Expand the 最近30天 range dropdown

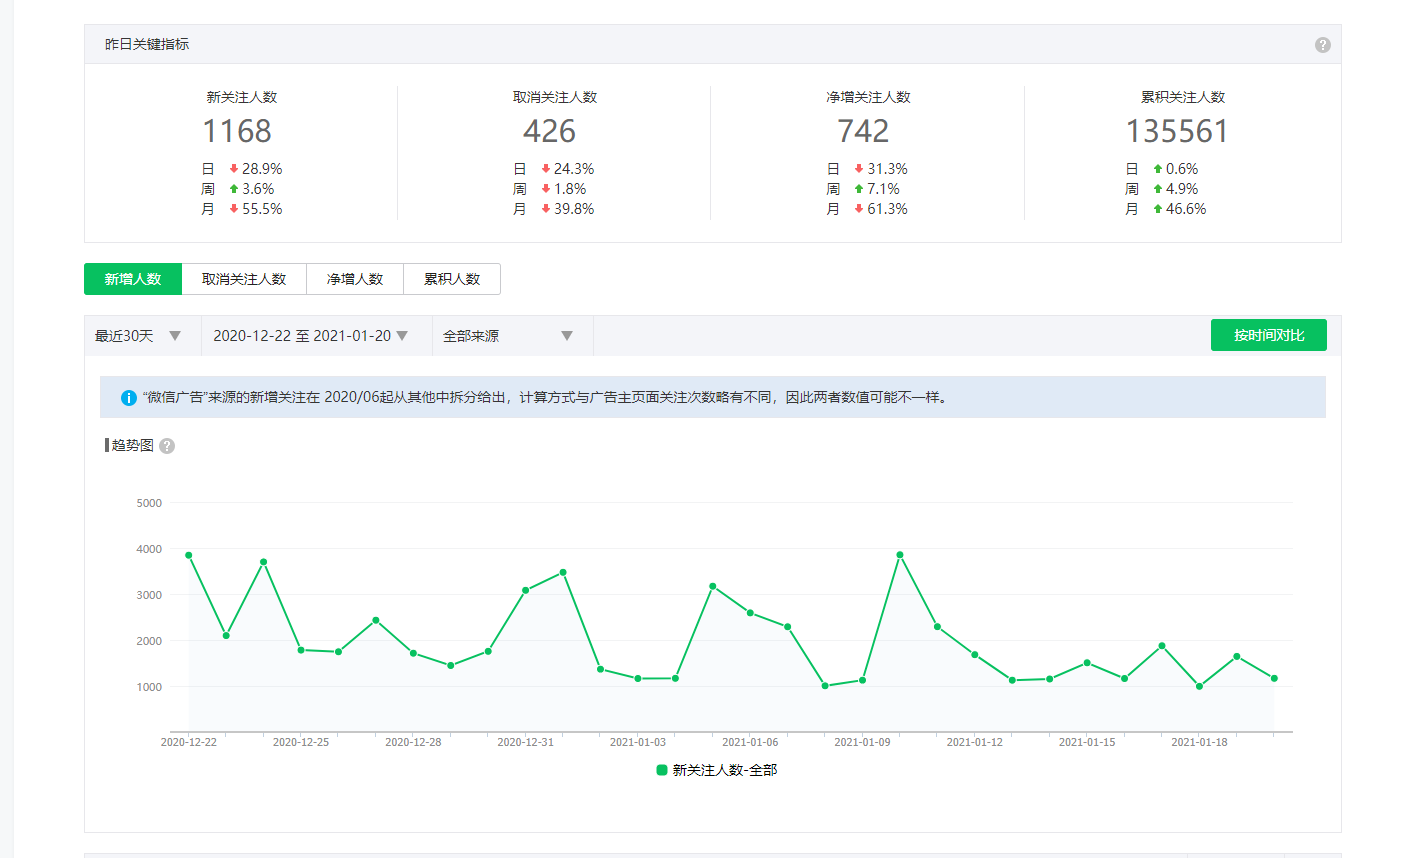[142, 336]
